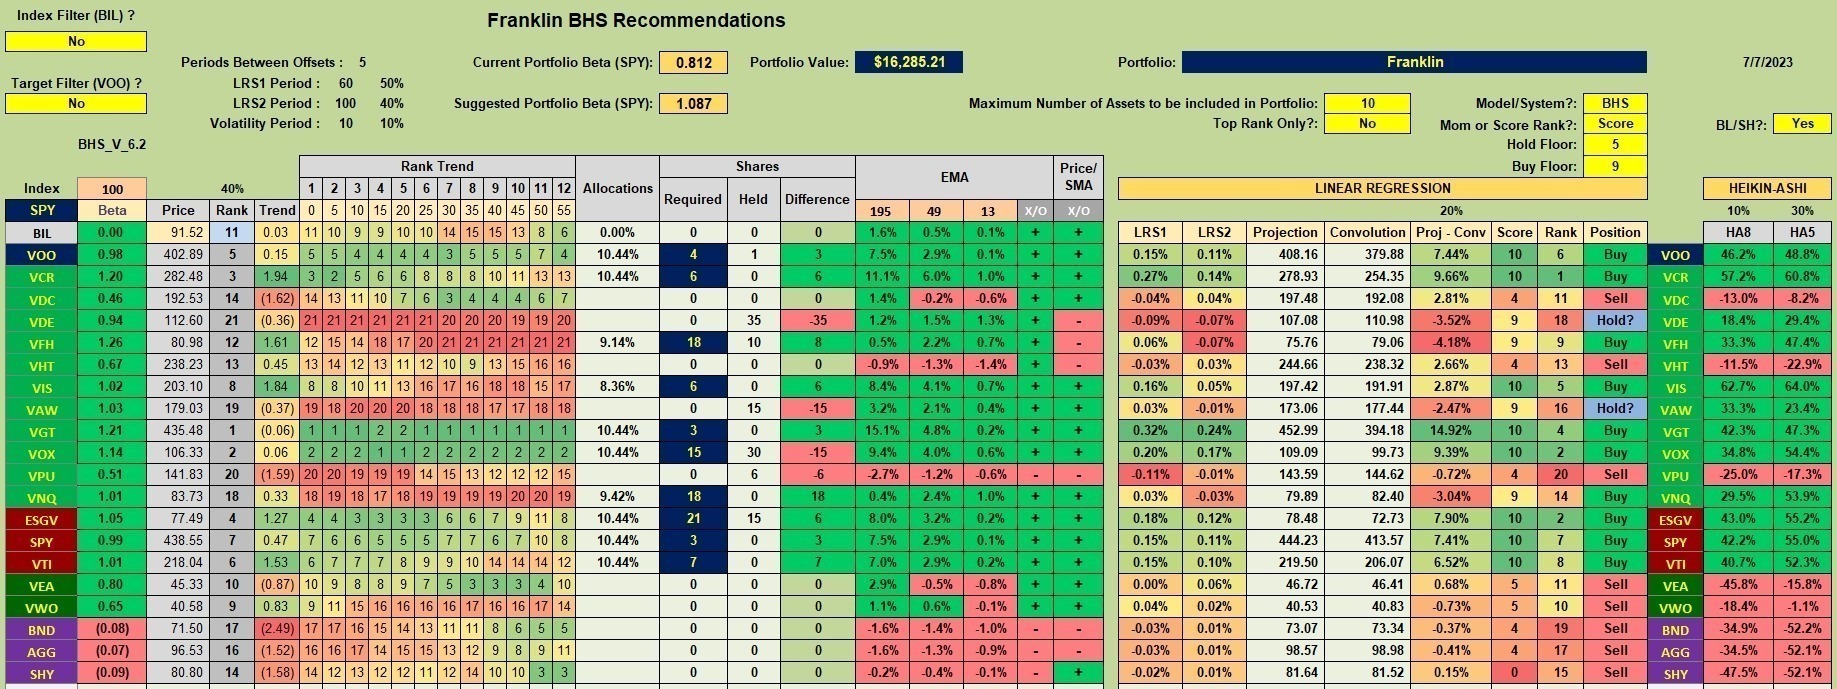The image size is (1837, 689).
Task: Select the VGT Proj - Conv value 14.92%
Action: tap(1450, 431)
